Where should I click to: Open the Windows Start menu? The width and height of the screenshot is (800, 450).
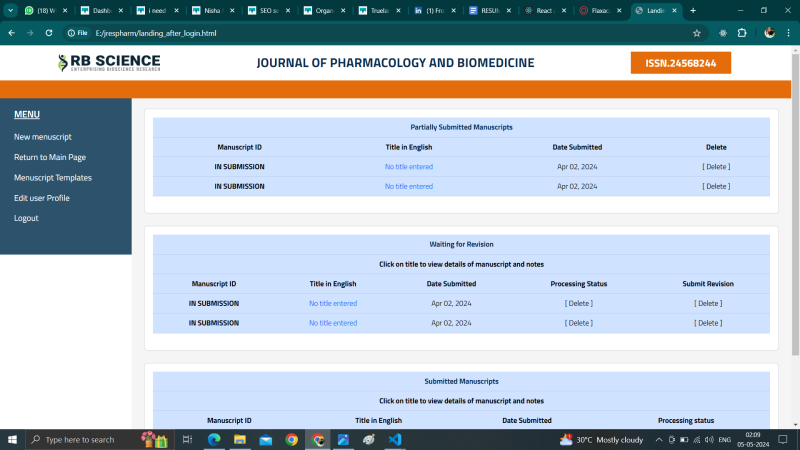click(x=13, y=439)
